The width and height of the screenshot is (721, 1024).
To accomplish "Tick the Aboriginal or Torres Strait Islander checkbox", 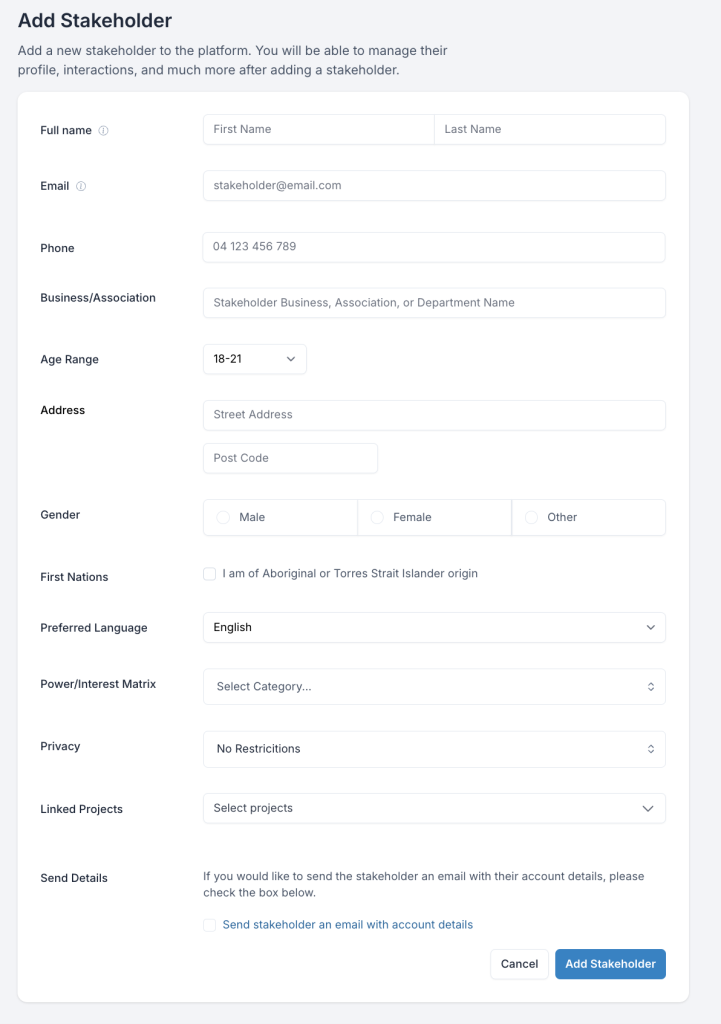I will (209, 574).
